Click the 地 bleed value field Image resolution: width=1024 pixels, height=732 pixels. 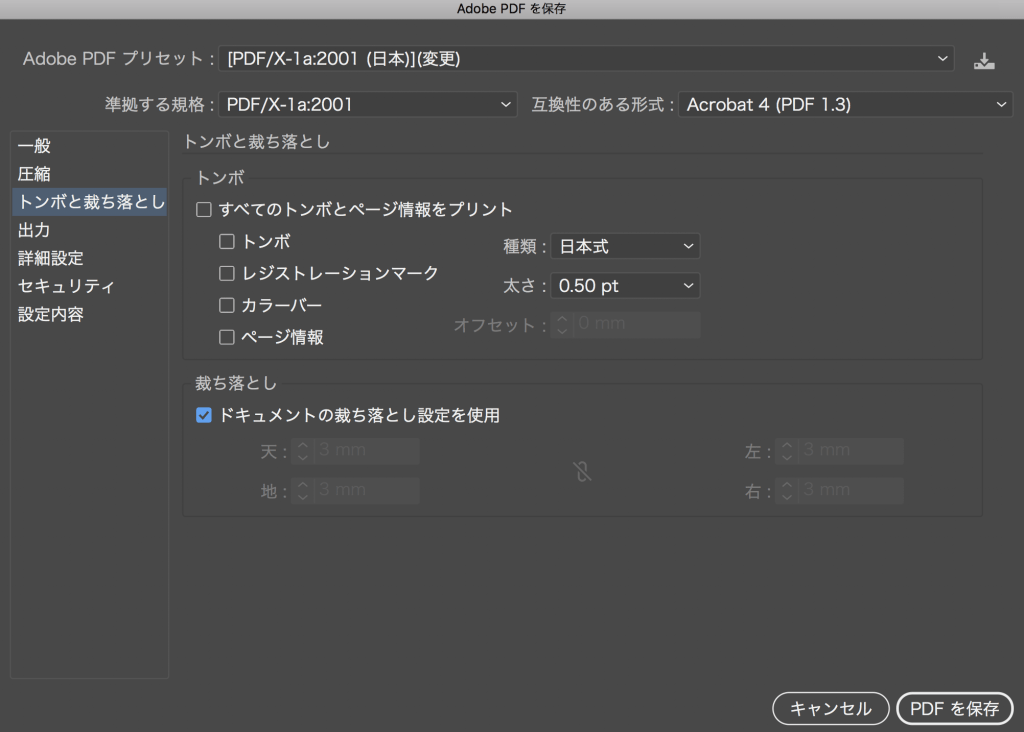click(366, 490)
